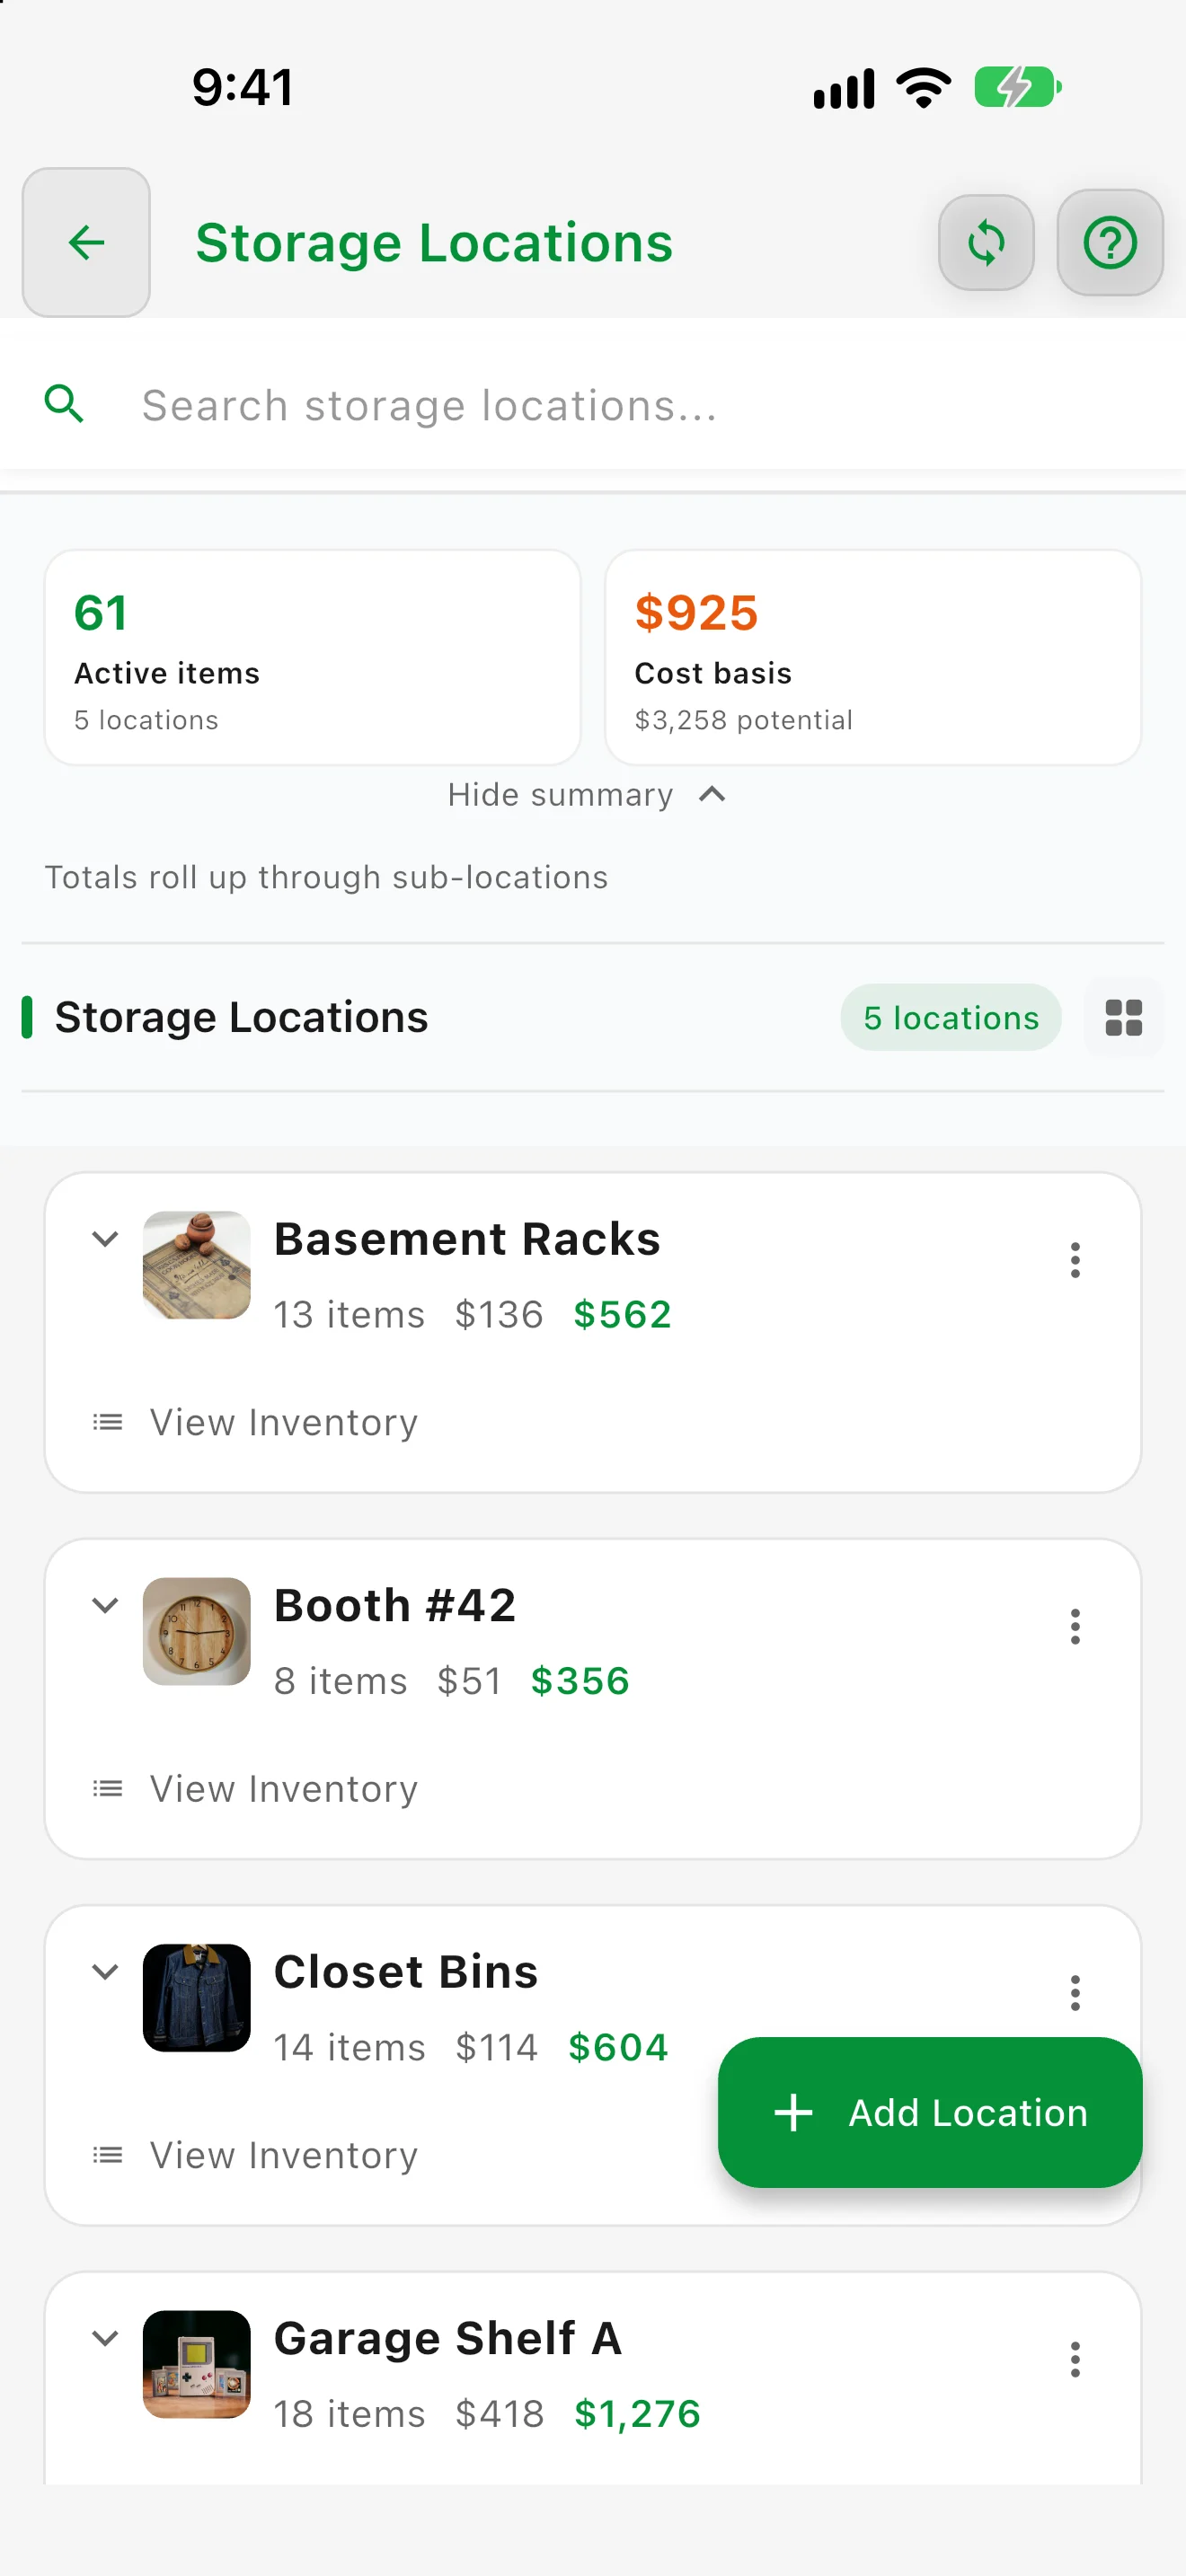Expand Basement Racks sub-locations chevron
Viewport: 1186px width, 2576px height.
[105, 1239]
